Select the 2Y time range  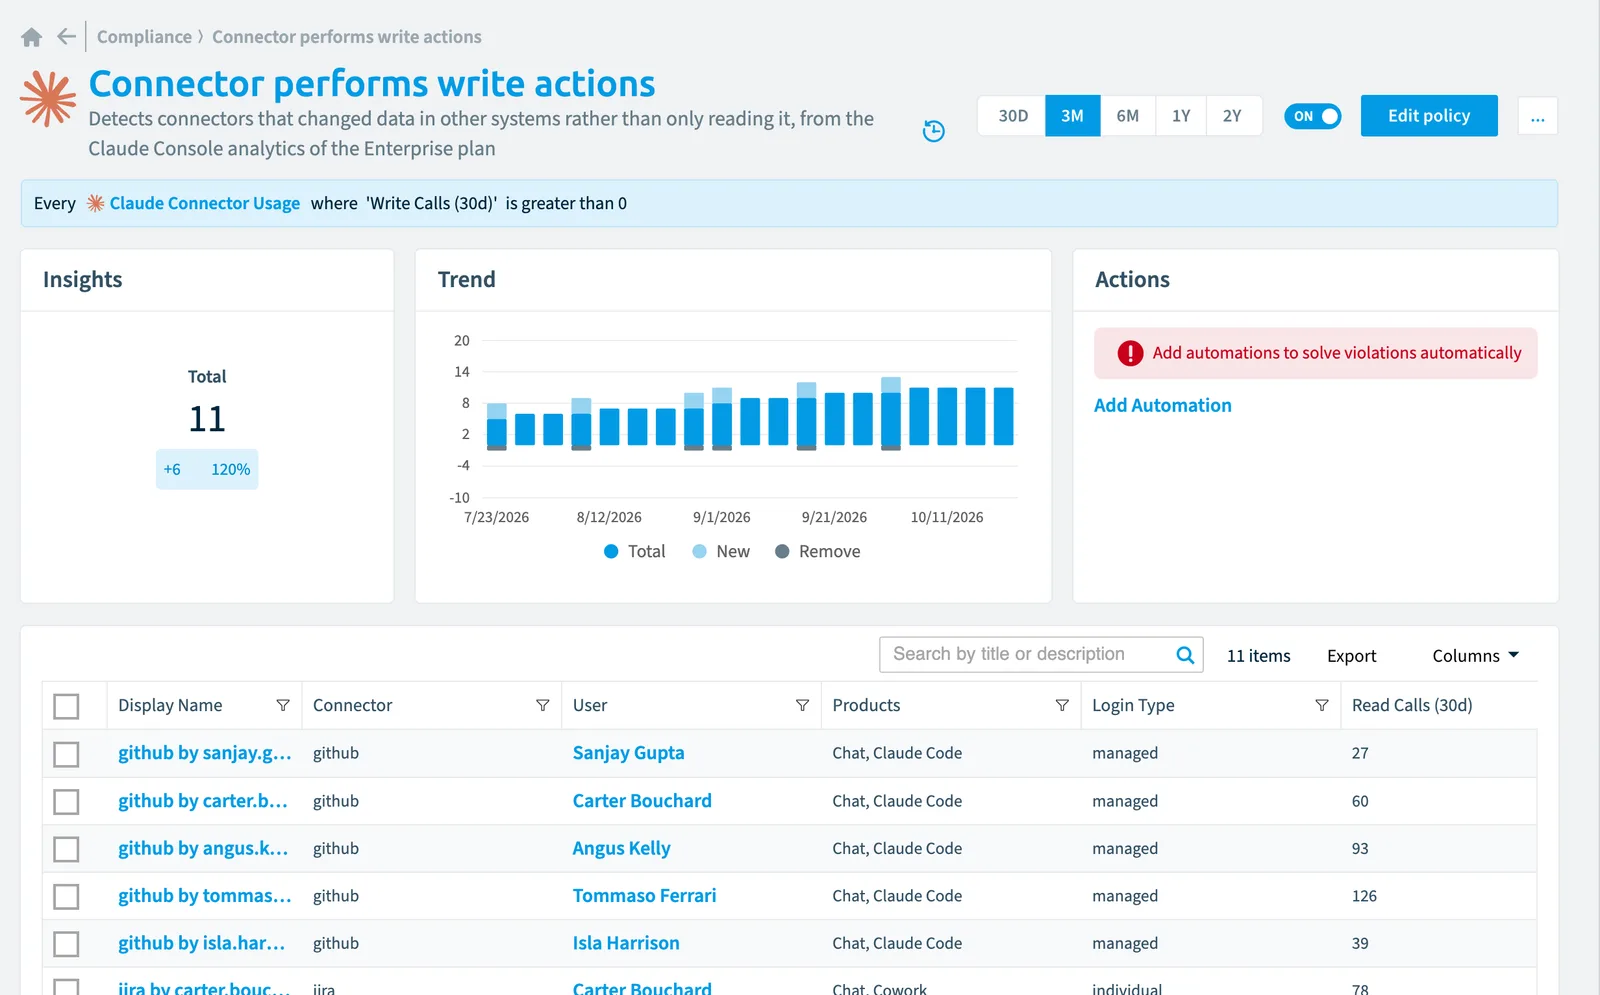[x=1233, y=116]
